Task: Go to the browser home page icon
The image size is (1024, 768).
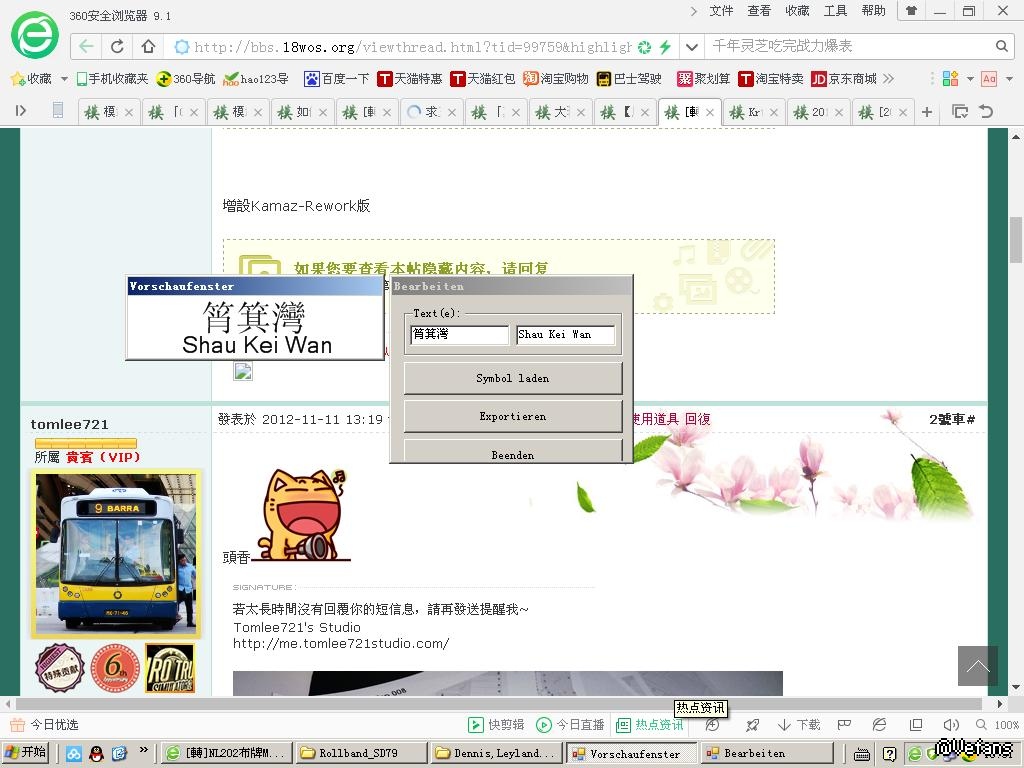Action: (148, 47)
